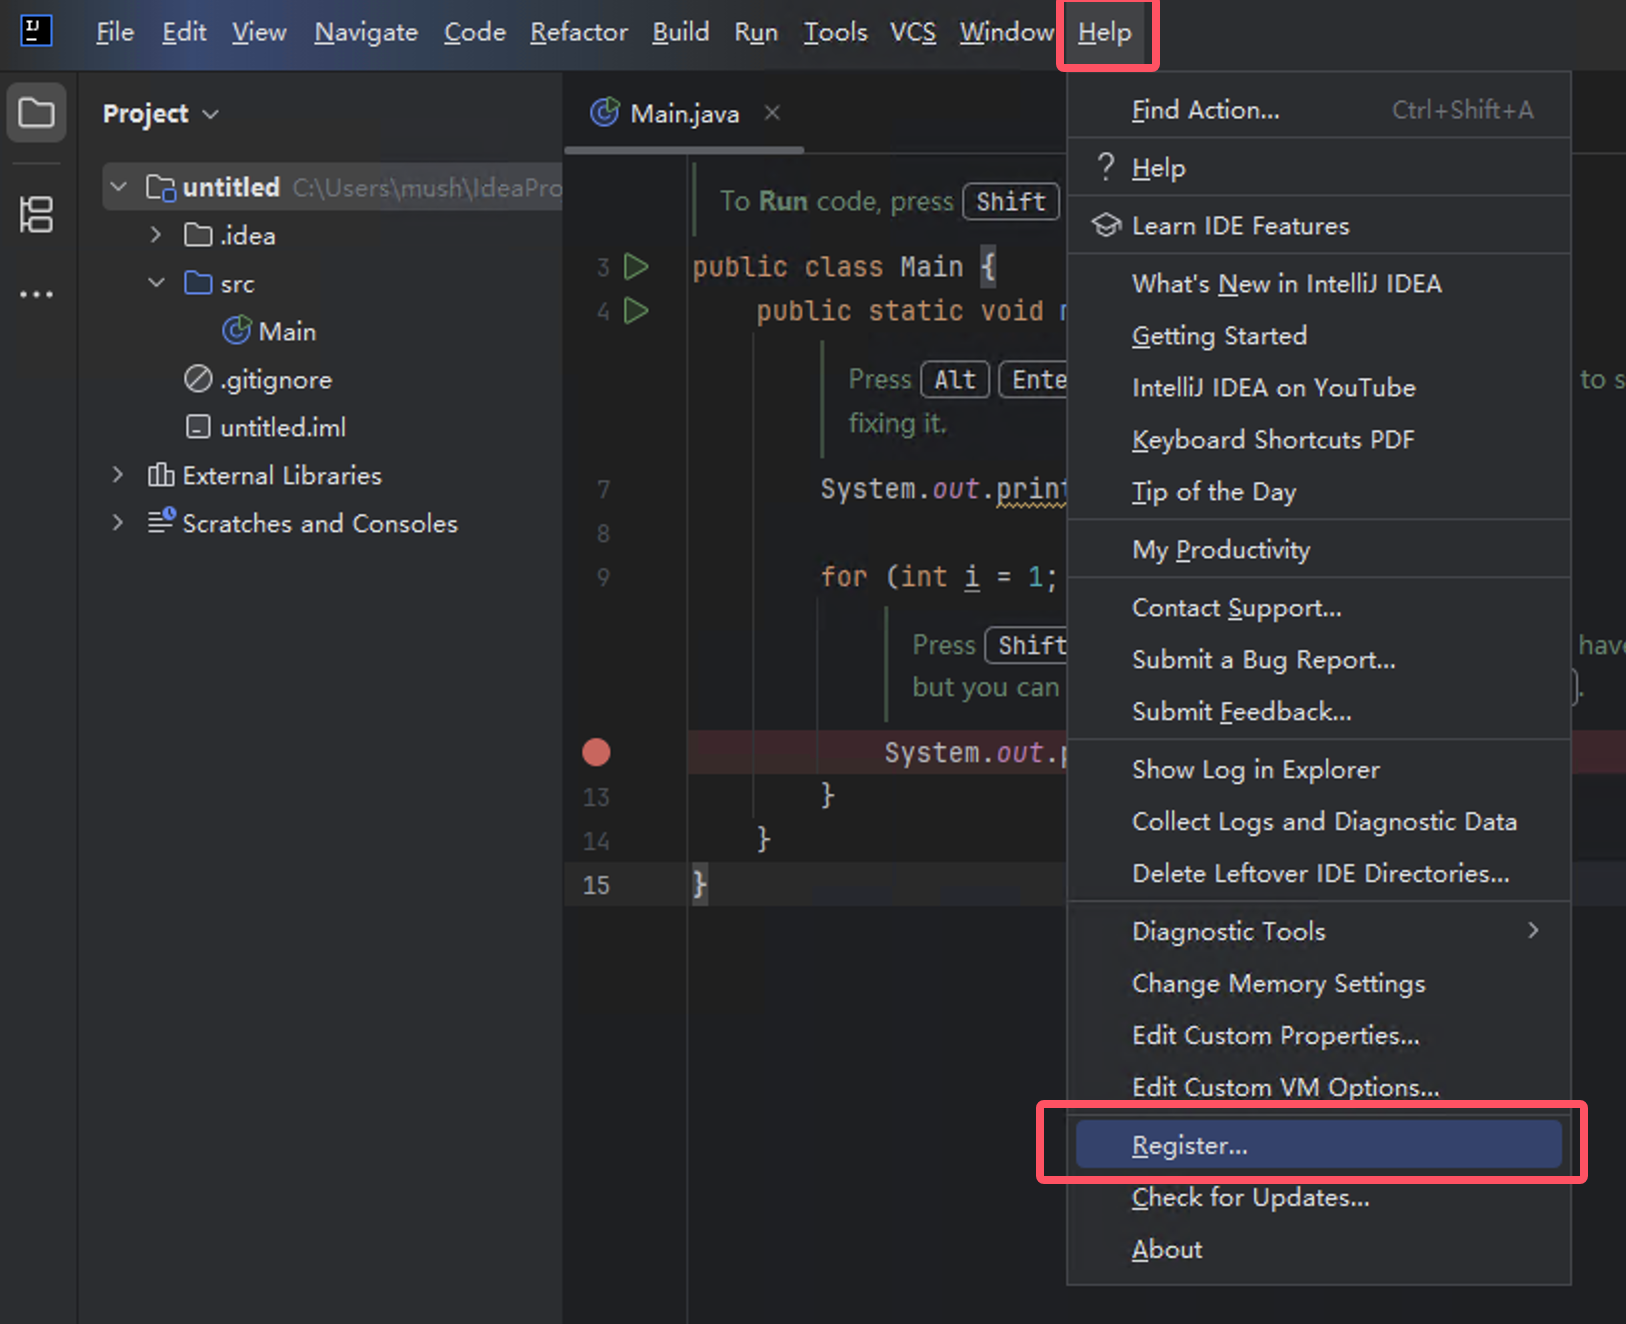
Task: Click Register... in the Help menu
Action: 1319,1145
